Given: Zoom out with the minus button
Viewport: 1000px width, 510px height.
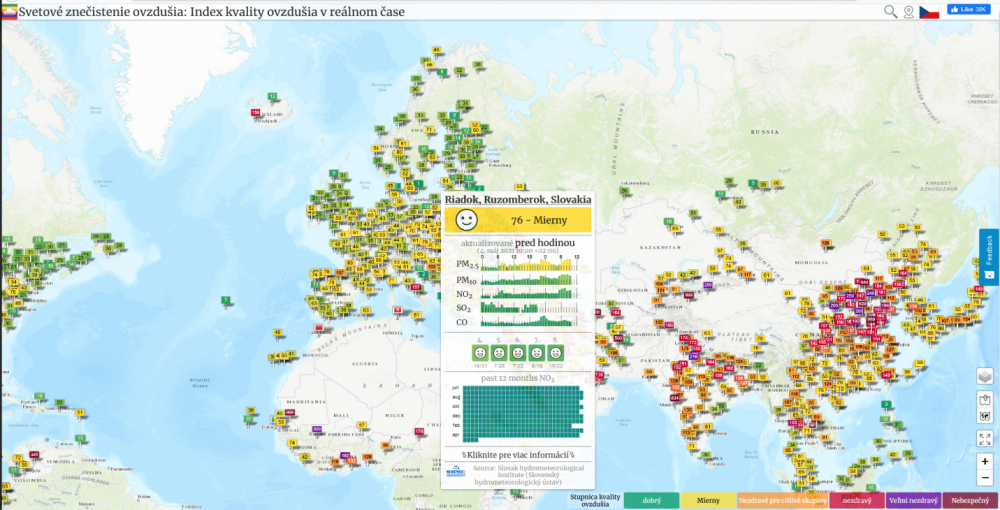Looking at the screenshot, I should tap(985, 478).
